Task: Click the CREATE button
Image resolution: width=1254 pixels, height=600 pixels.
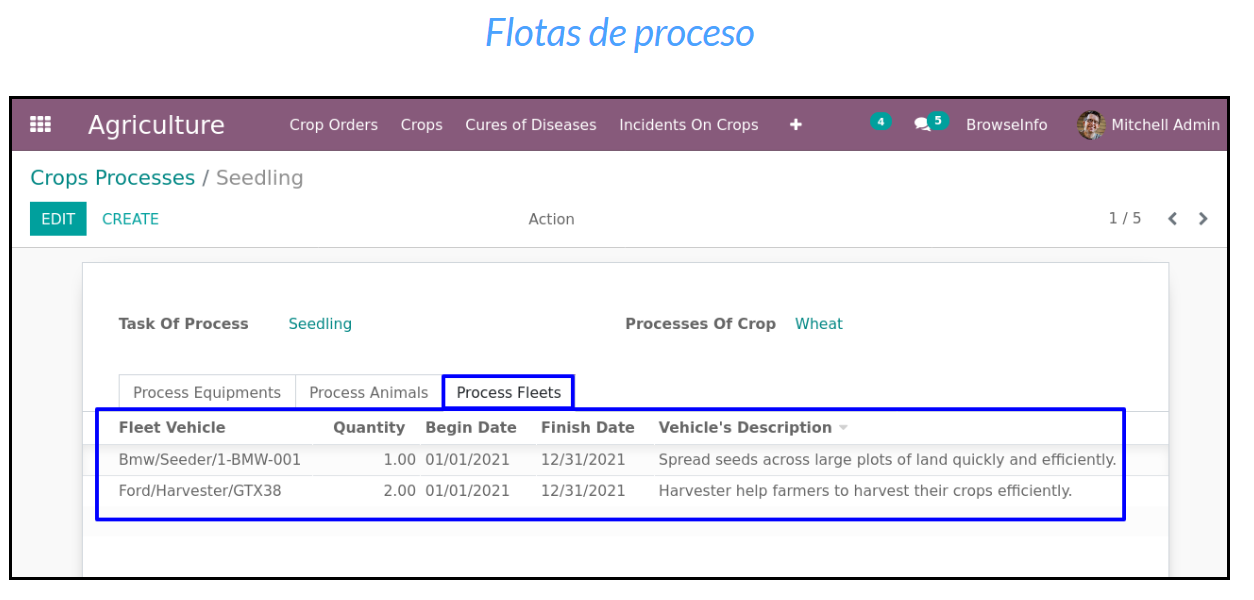Action: 130,219
